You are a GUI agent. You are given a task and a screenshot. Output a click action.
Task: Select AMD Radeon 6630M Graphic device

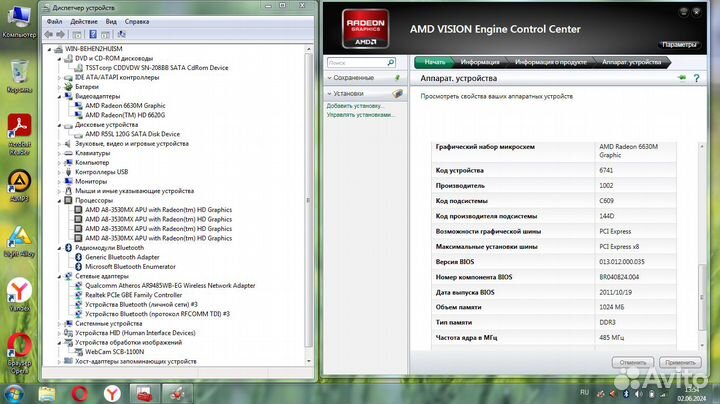(x=125, y=105)
